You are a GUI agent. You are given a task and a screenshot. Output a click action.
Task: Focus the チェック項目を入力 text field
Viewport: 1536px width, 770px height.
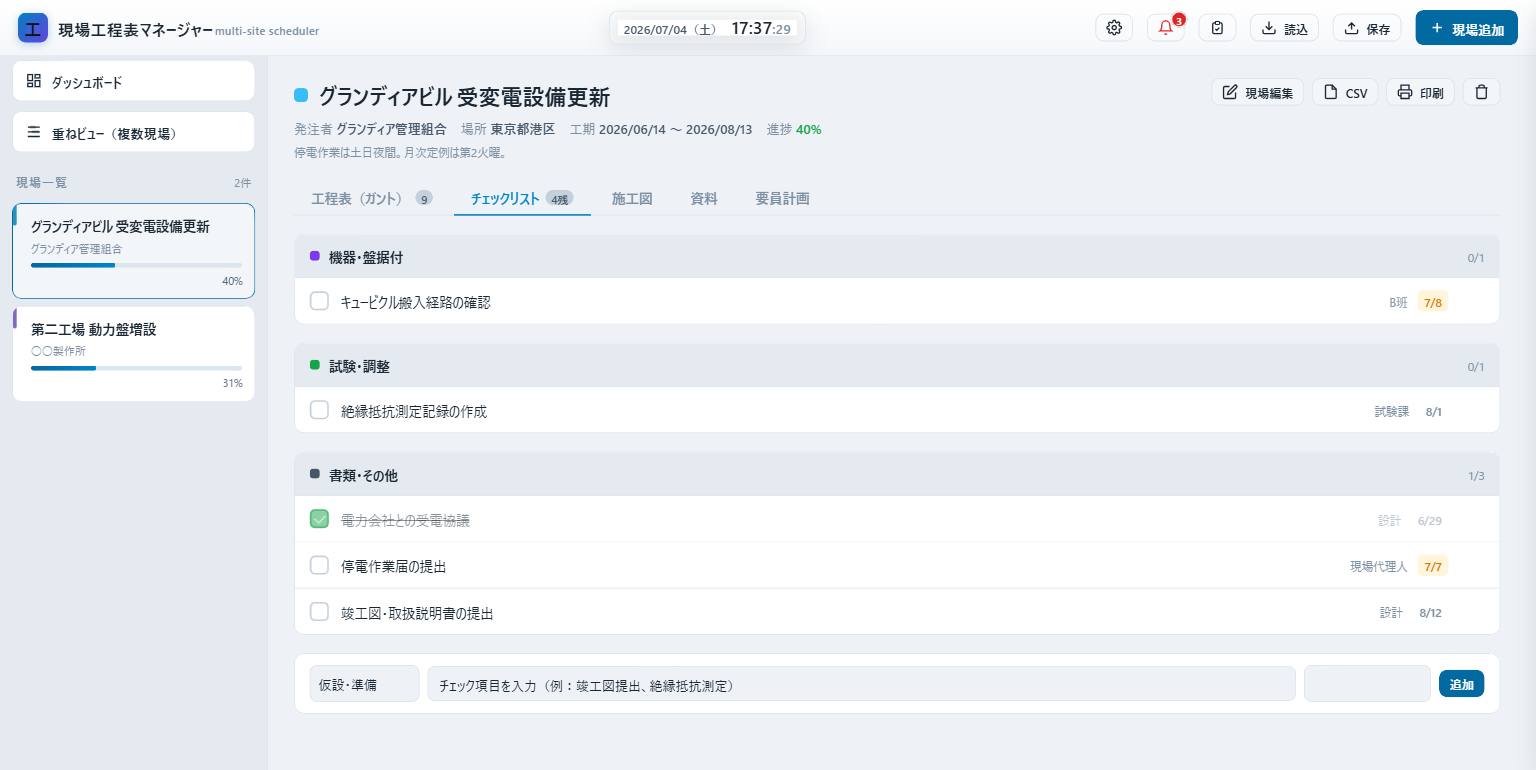coord(861,684)
